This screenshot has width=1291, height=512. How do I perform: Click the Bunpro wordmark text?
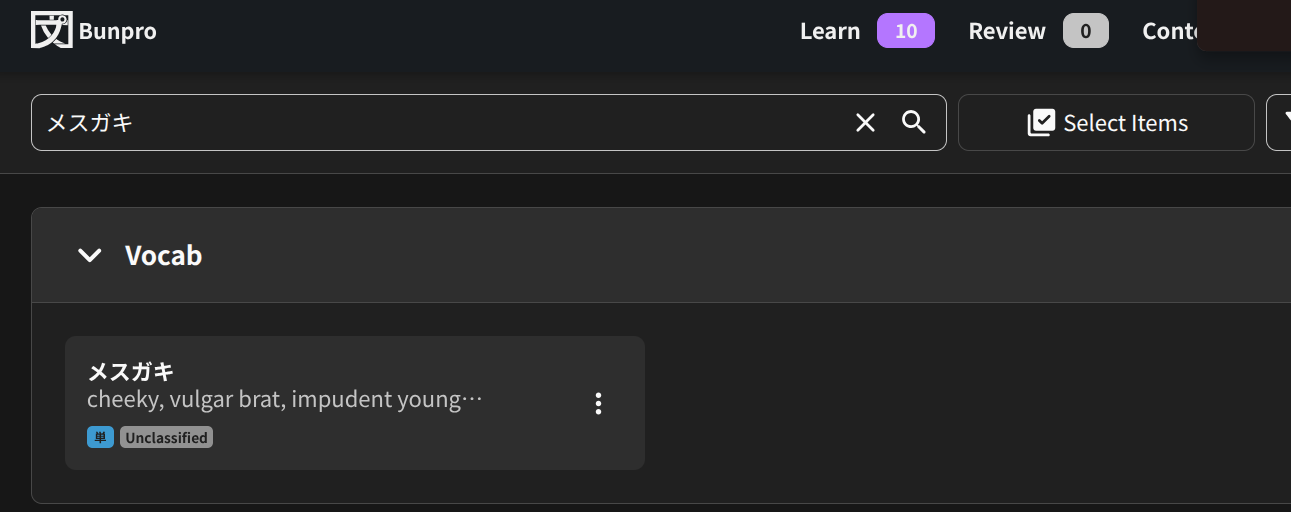pyautogui.click(x=118, y=32)
